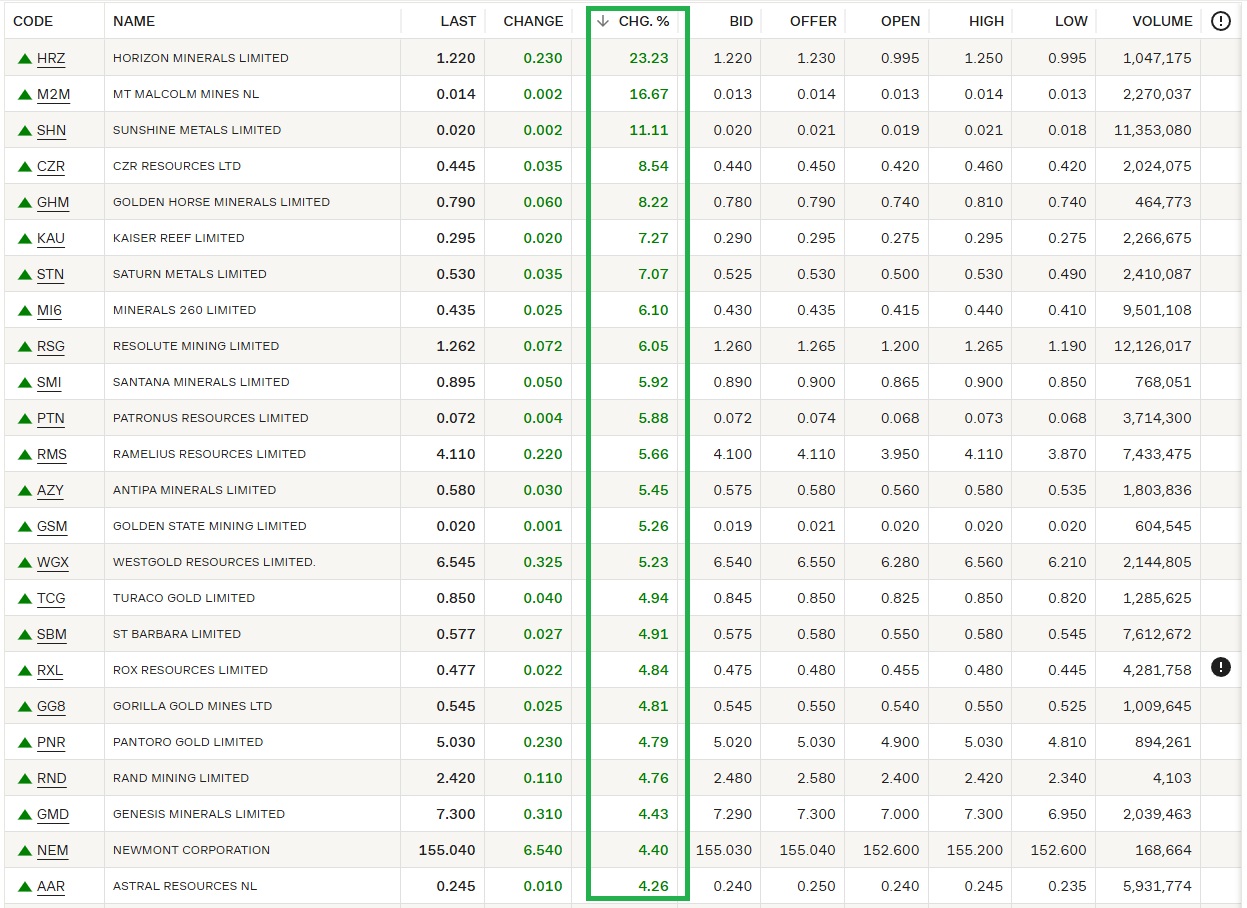Image resolution: width=1247 pixels, height=908 pixels.
Task: Sort by the CODE column header
Action: pos(33,21)
